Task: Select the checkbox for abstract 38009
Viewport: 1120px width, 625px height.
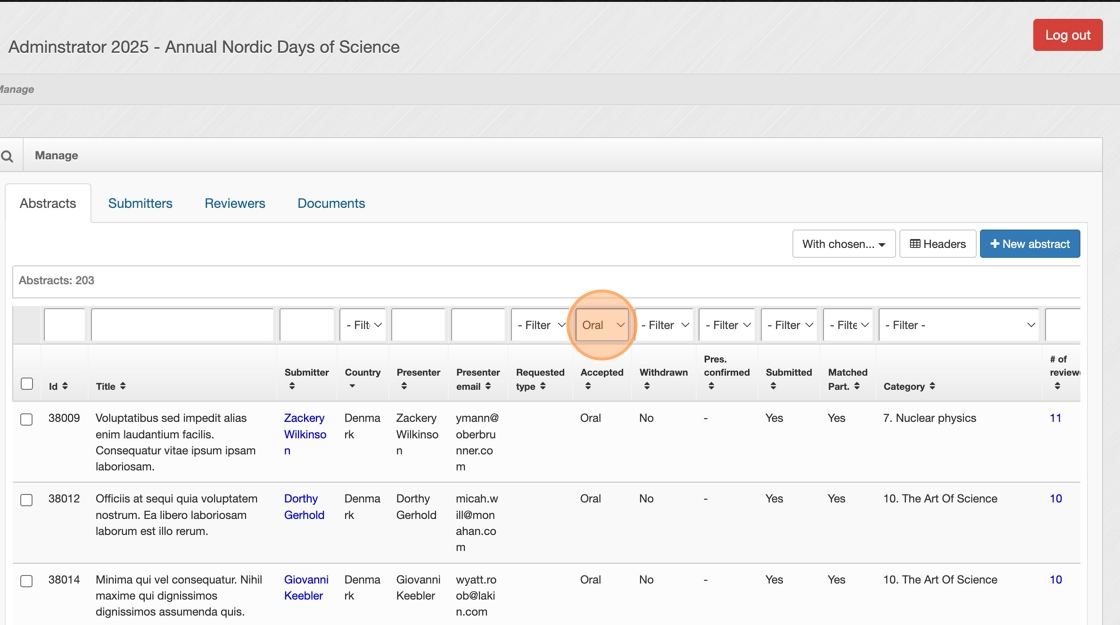Action: click(x=27, y=419)
